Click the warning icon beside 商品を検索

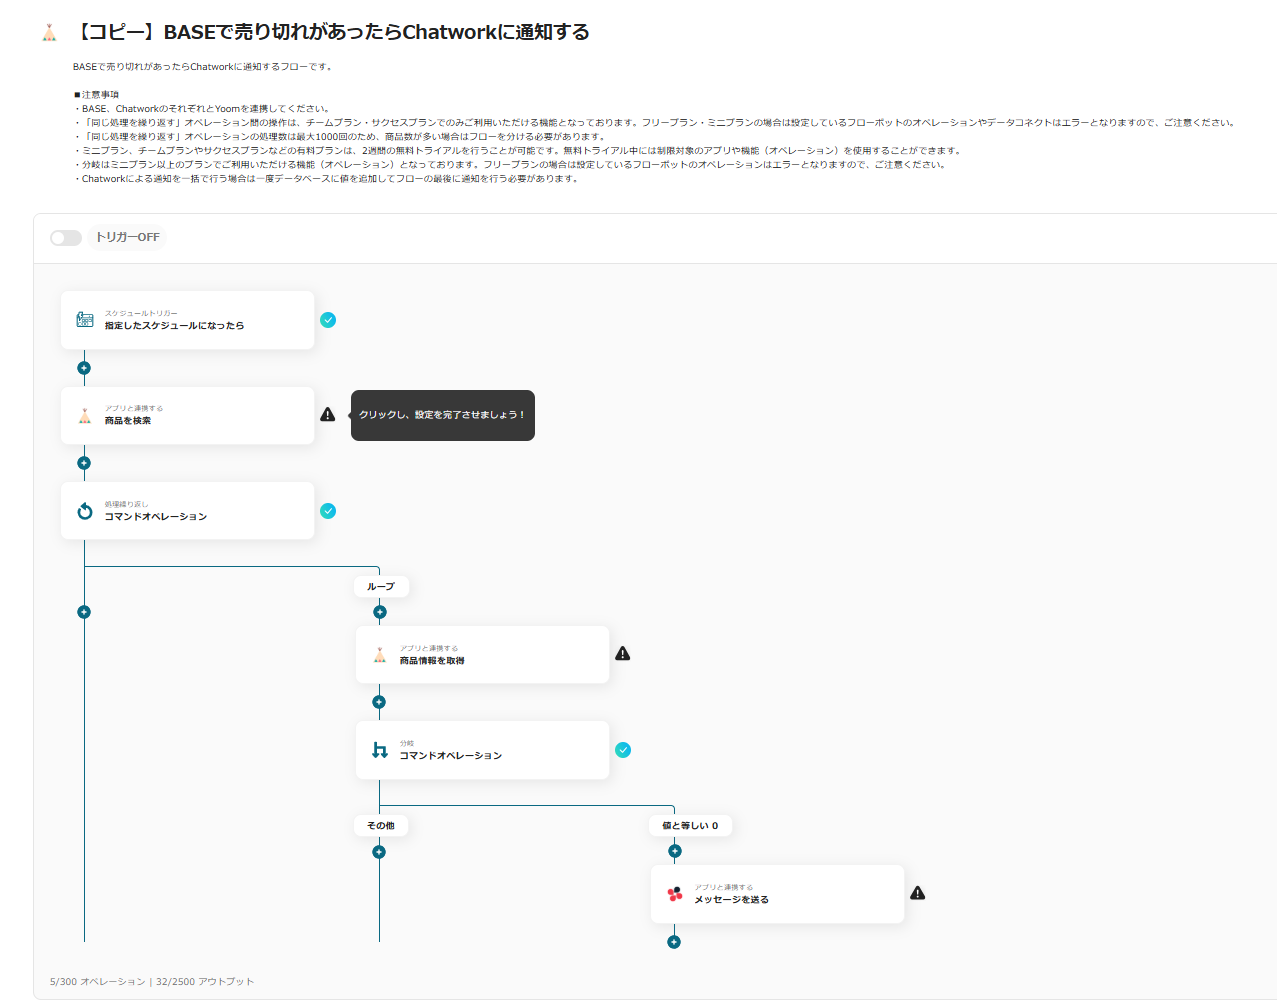pyautogui.click(x=328, y=414)
